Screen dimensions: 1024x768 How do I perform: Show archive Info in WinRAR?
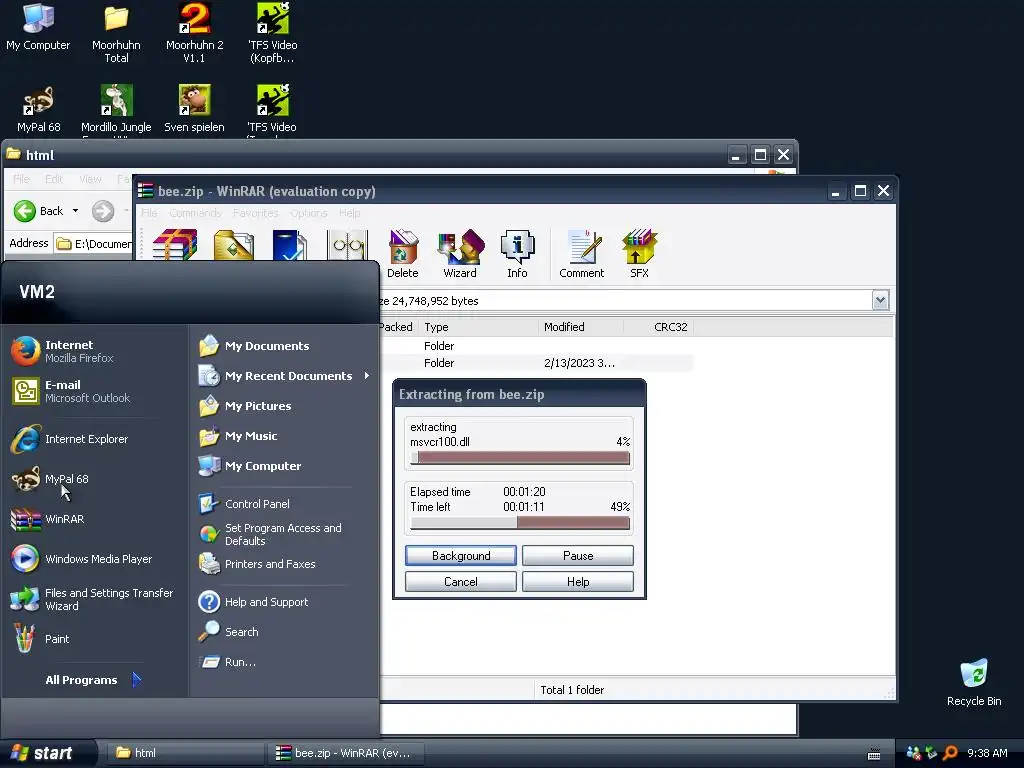click(x=517, y=253)
